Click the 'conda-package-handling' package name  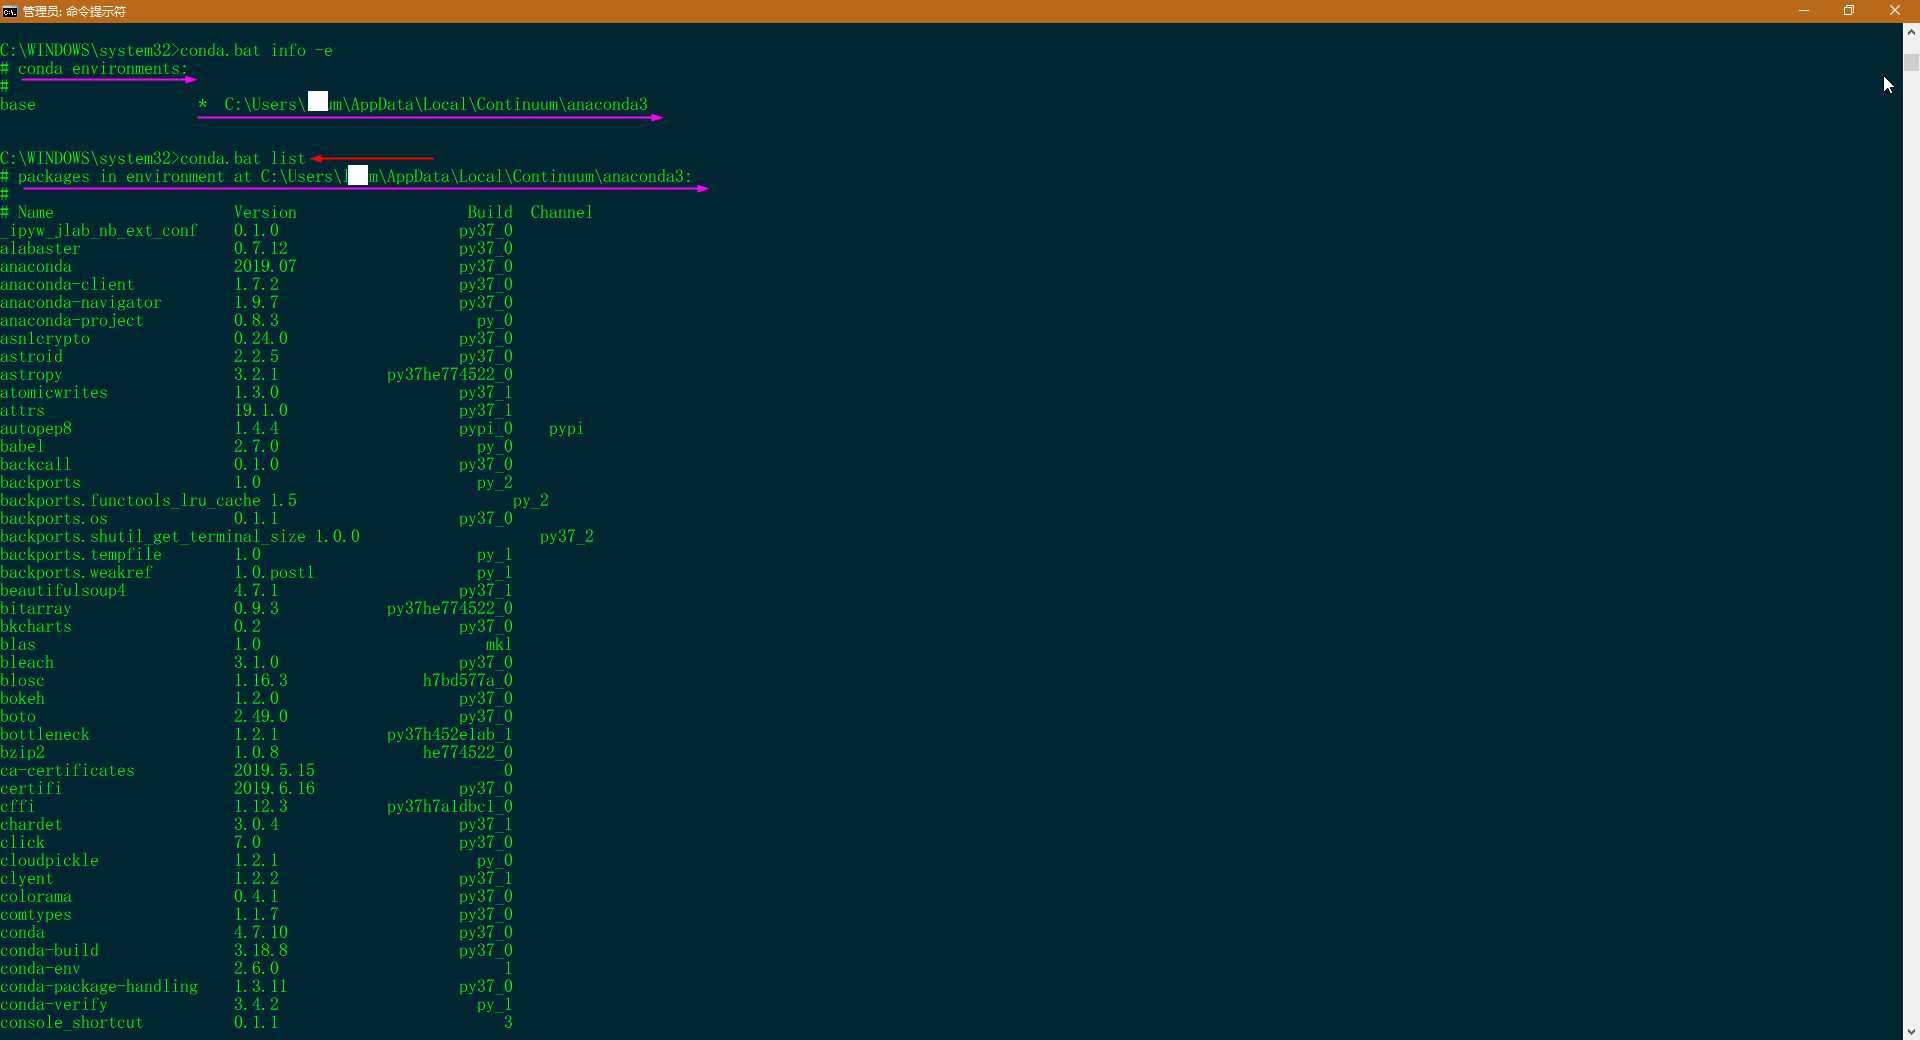click(99, 986)
